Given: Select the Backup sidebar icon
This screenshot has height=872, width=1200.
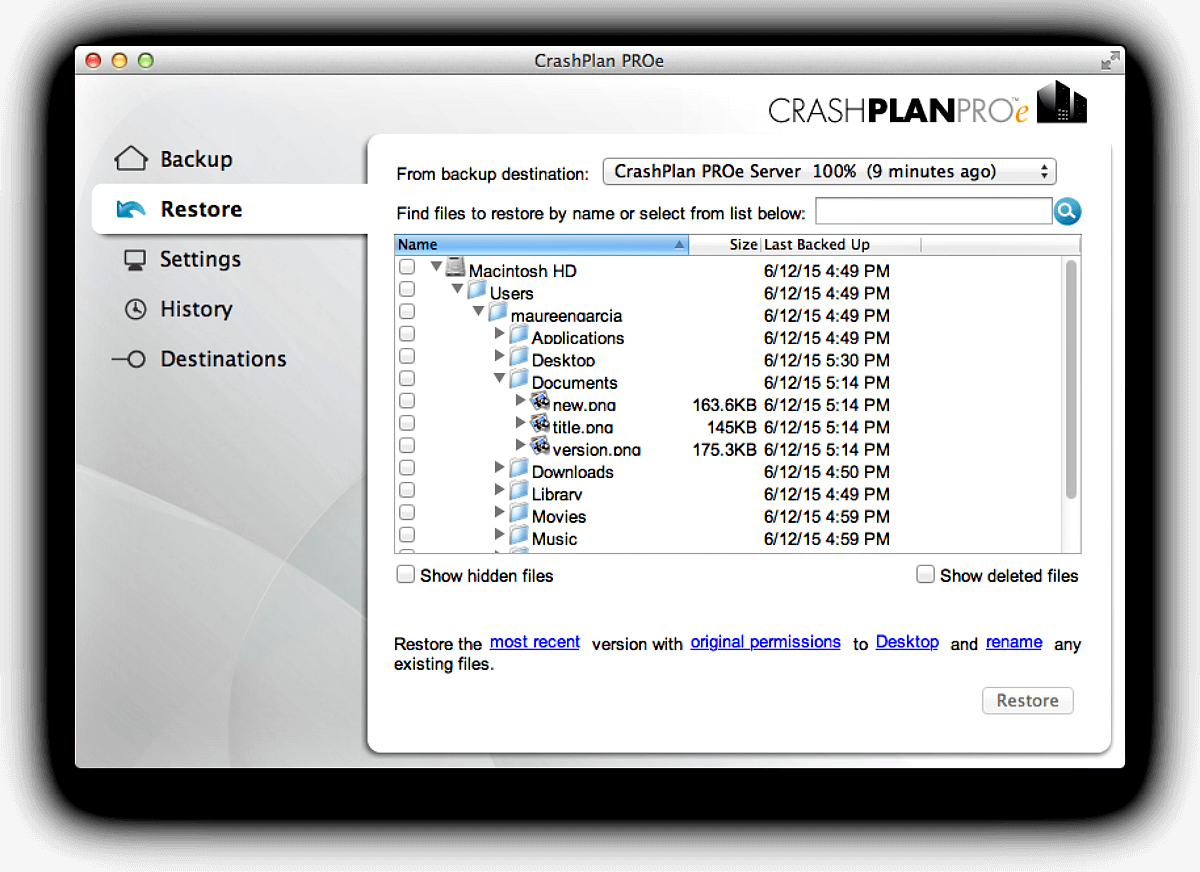Looking at the screenshot, I should (131, 158).
